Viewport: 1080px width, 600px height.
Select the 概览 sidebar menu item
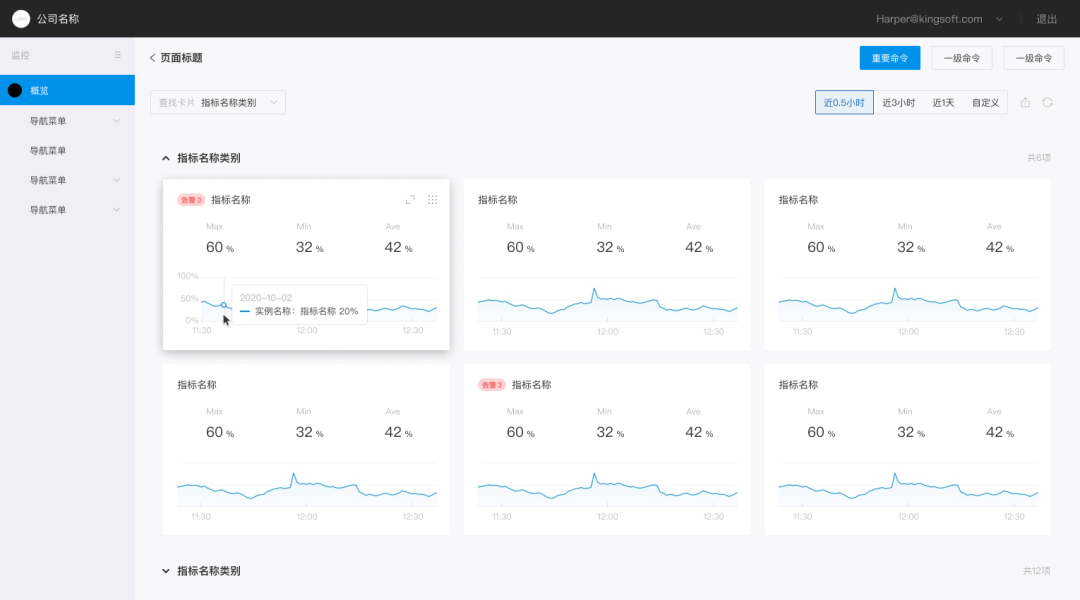point(68,90)
